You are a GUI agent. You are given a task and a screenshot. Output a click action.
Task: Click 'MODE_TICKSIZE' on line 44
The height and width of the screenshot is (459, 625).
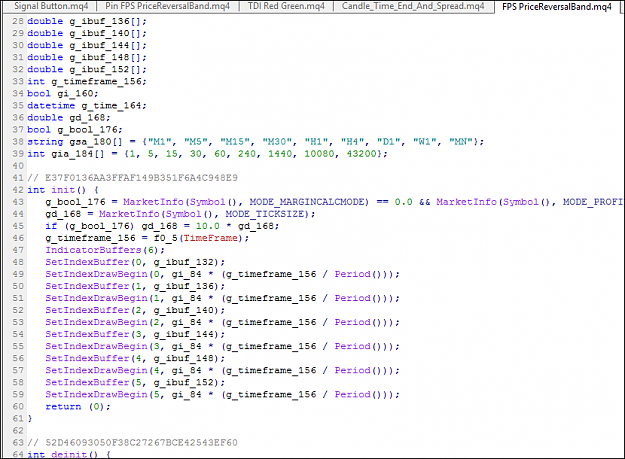265,214
